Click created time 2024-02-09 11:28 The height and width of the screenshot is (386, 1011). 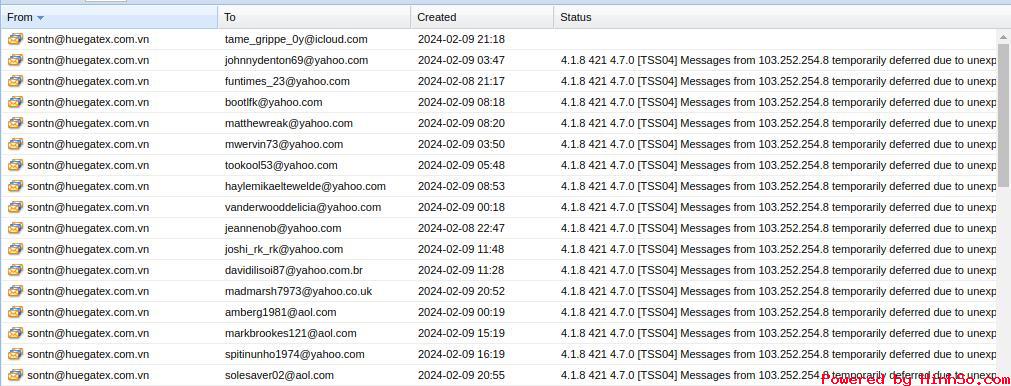(x=461, y=270)
